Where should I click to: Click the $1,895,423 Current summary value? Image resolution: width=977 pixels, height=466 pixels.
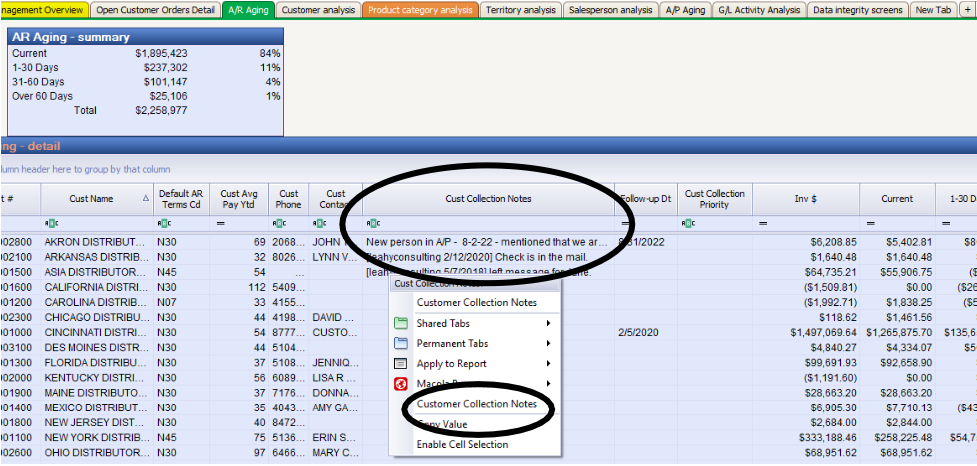point(161,54)
